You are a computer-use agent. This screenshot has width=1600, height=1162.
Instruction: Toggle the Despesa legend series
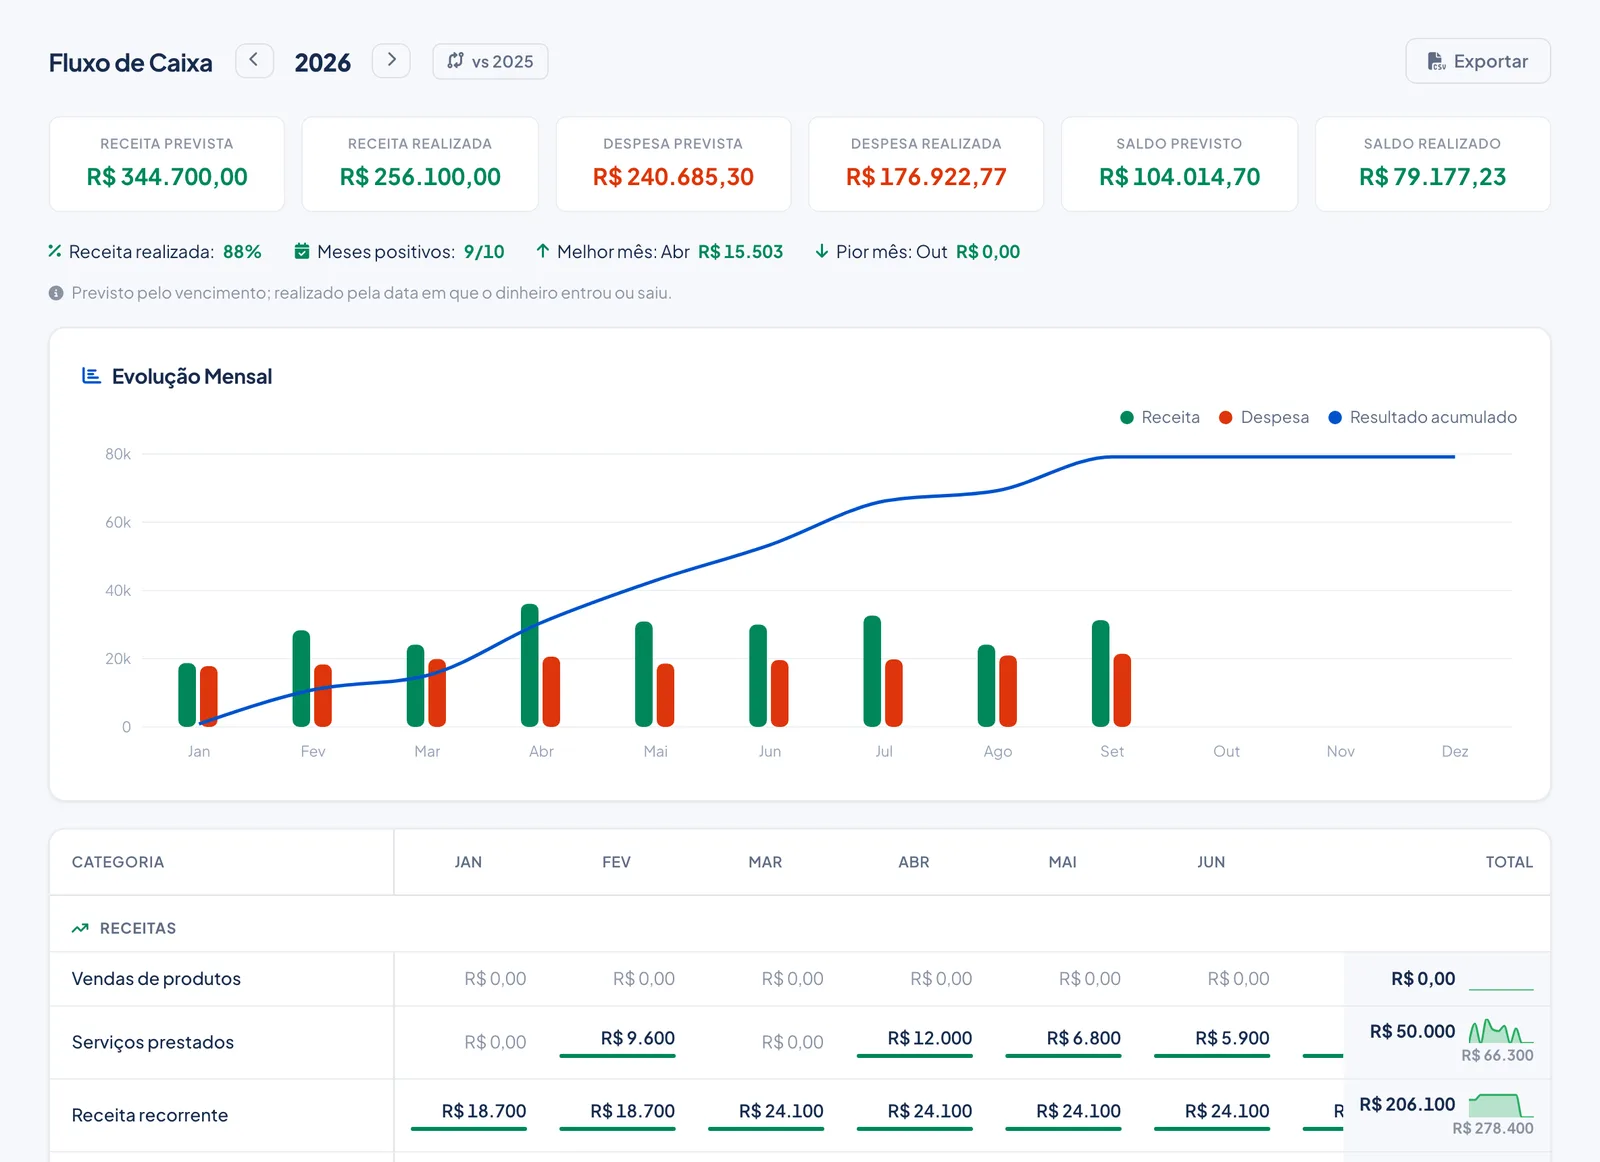[1264, 417]
